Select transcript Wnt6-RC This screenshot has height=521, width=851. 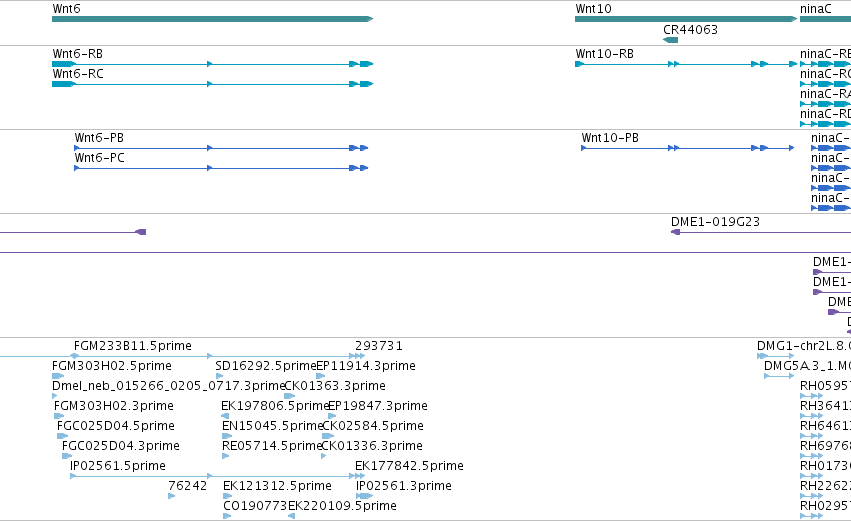click(x=212, y=84)
